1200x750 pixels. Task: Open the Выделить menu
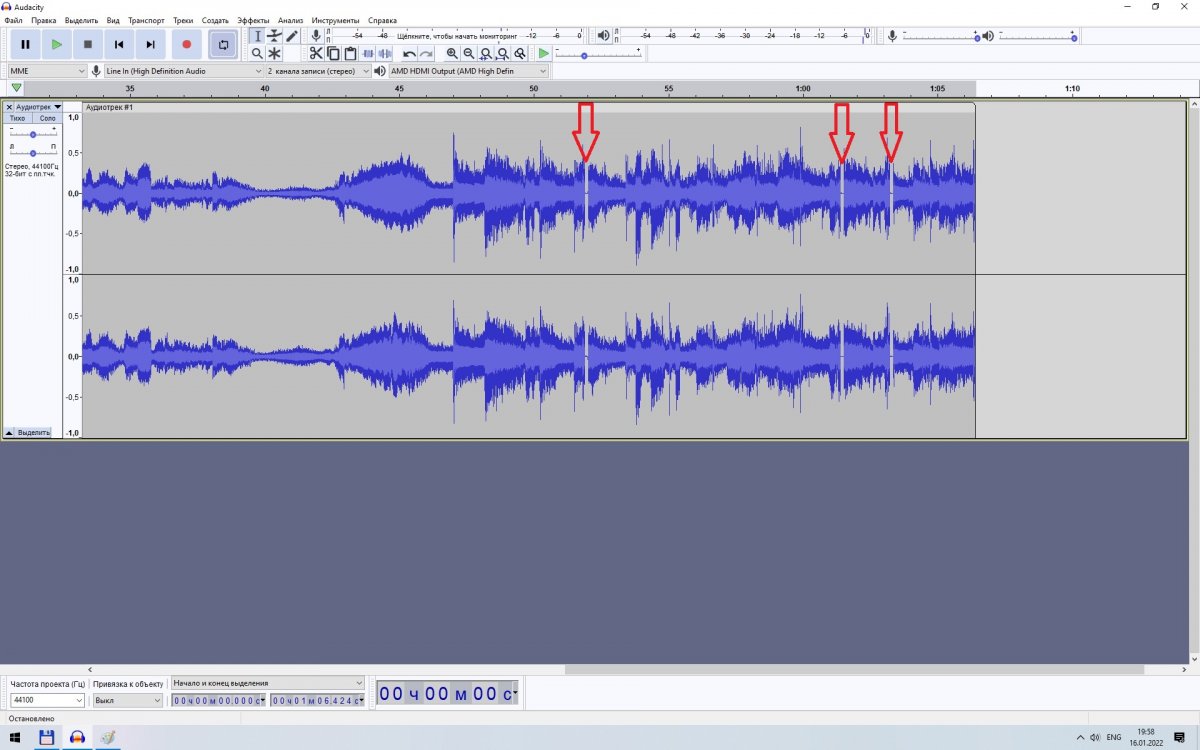(x=81, y=20)
